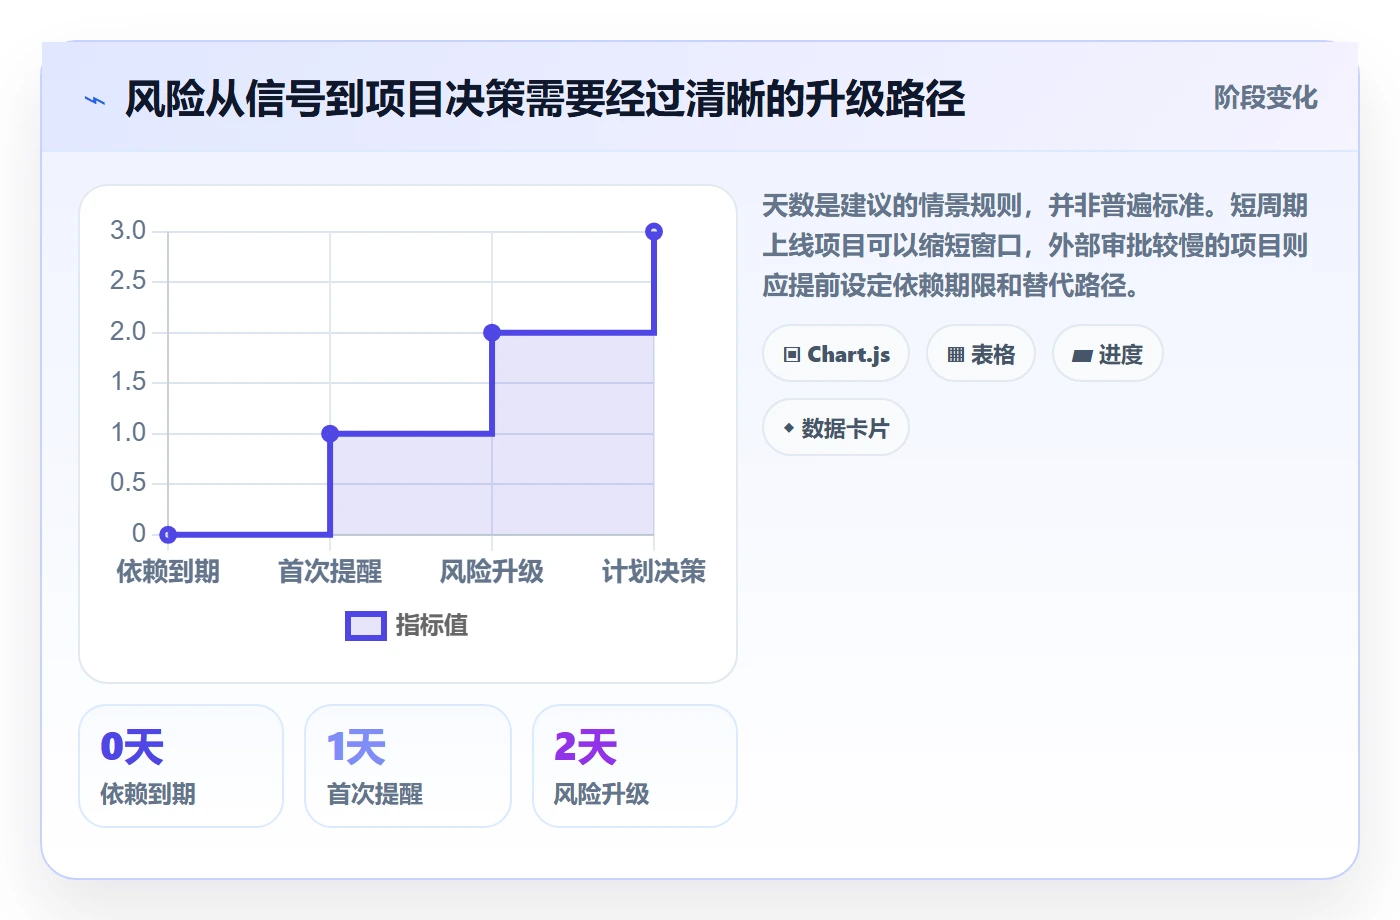Open the 1天 首次提醒 stat card

[x=408, y=766]
